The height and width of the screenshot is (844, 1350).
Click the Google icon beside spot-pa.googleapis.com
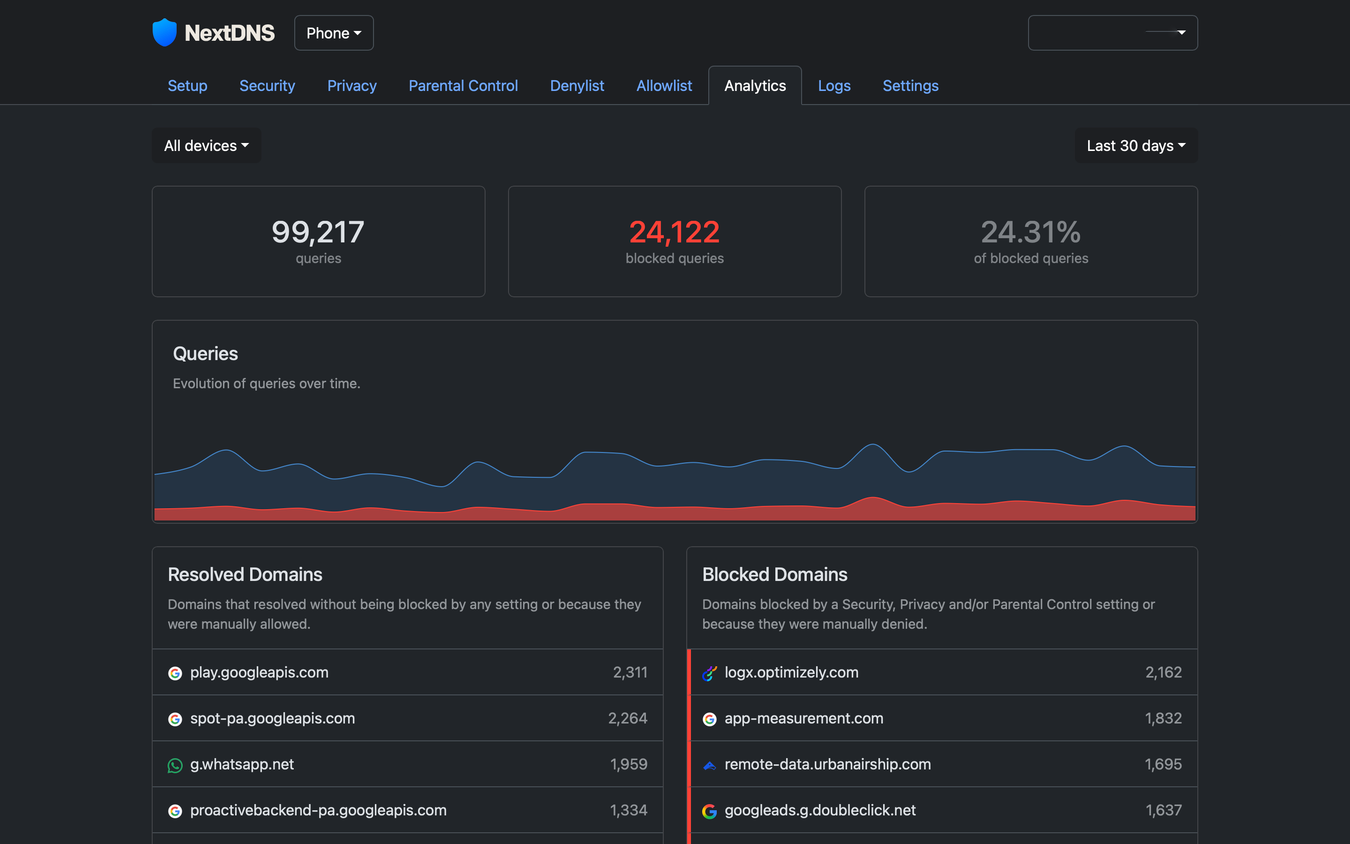[x=175, y=719]
